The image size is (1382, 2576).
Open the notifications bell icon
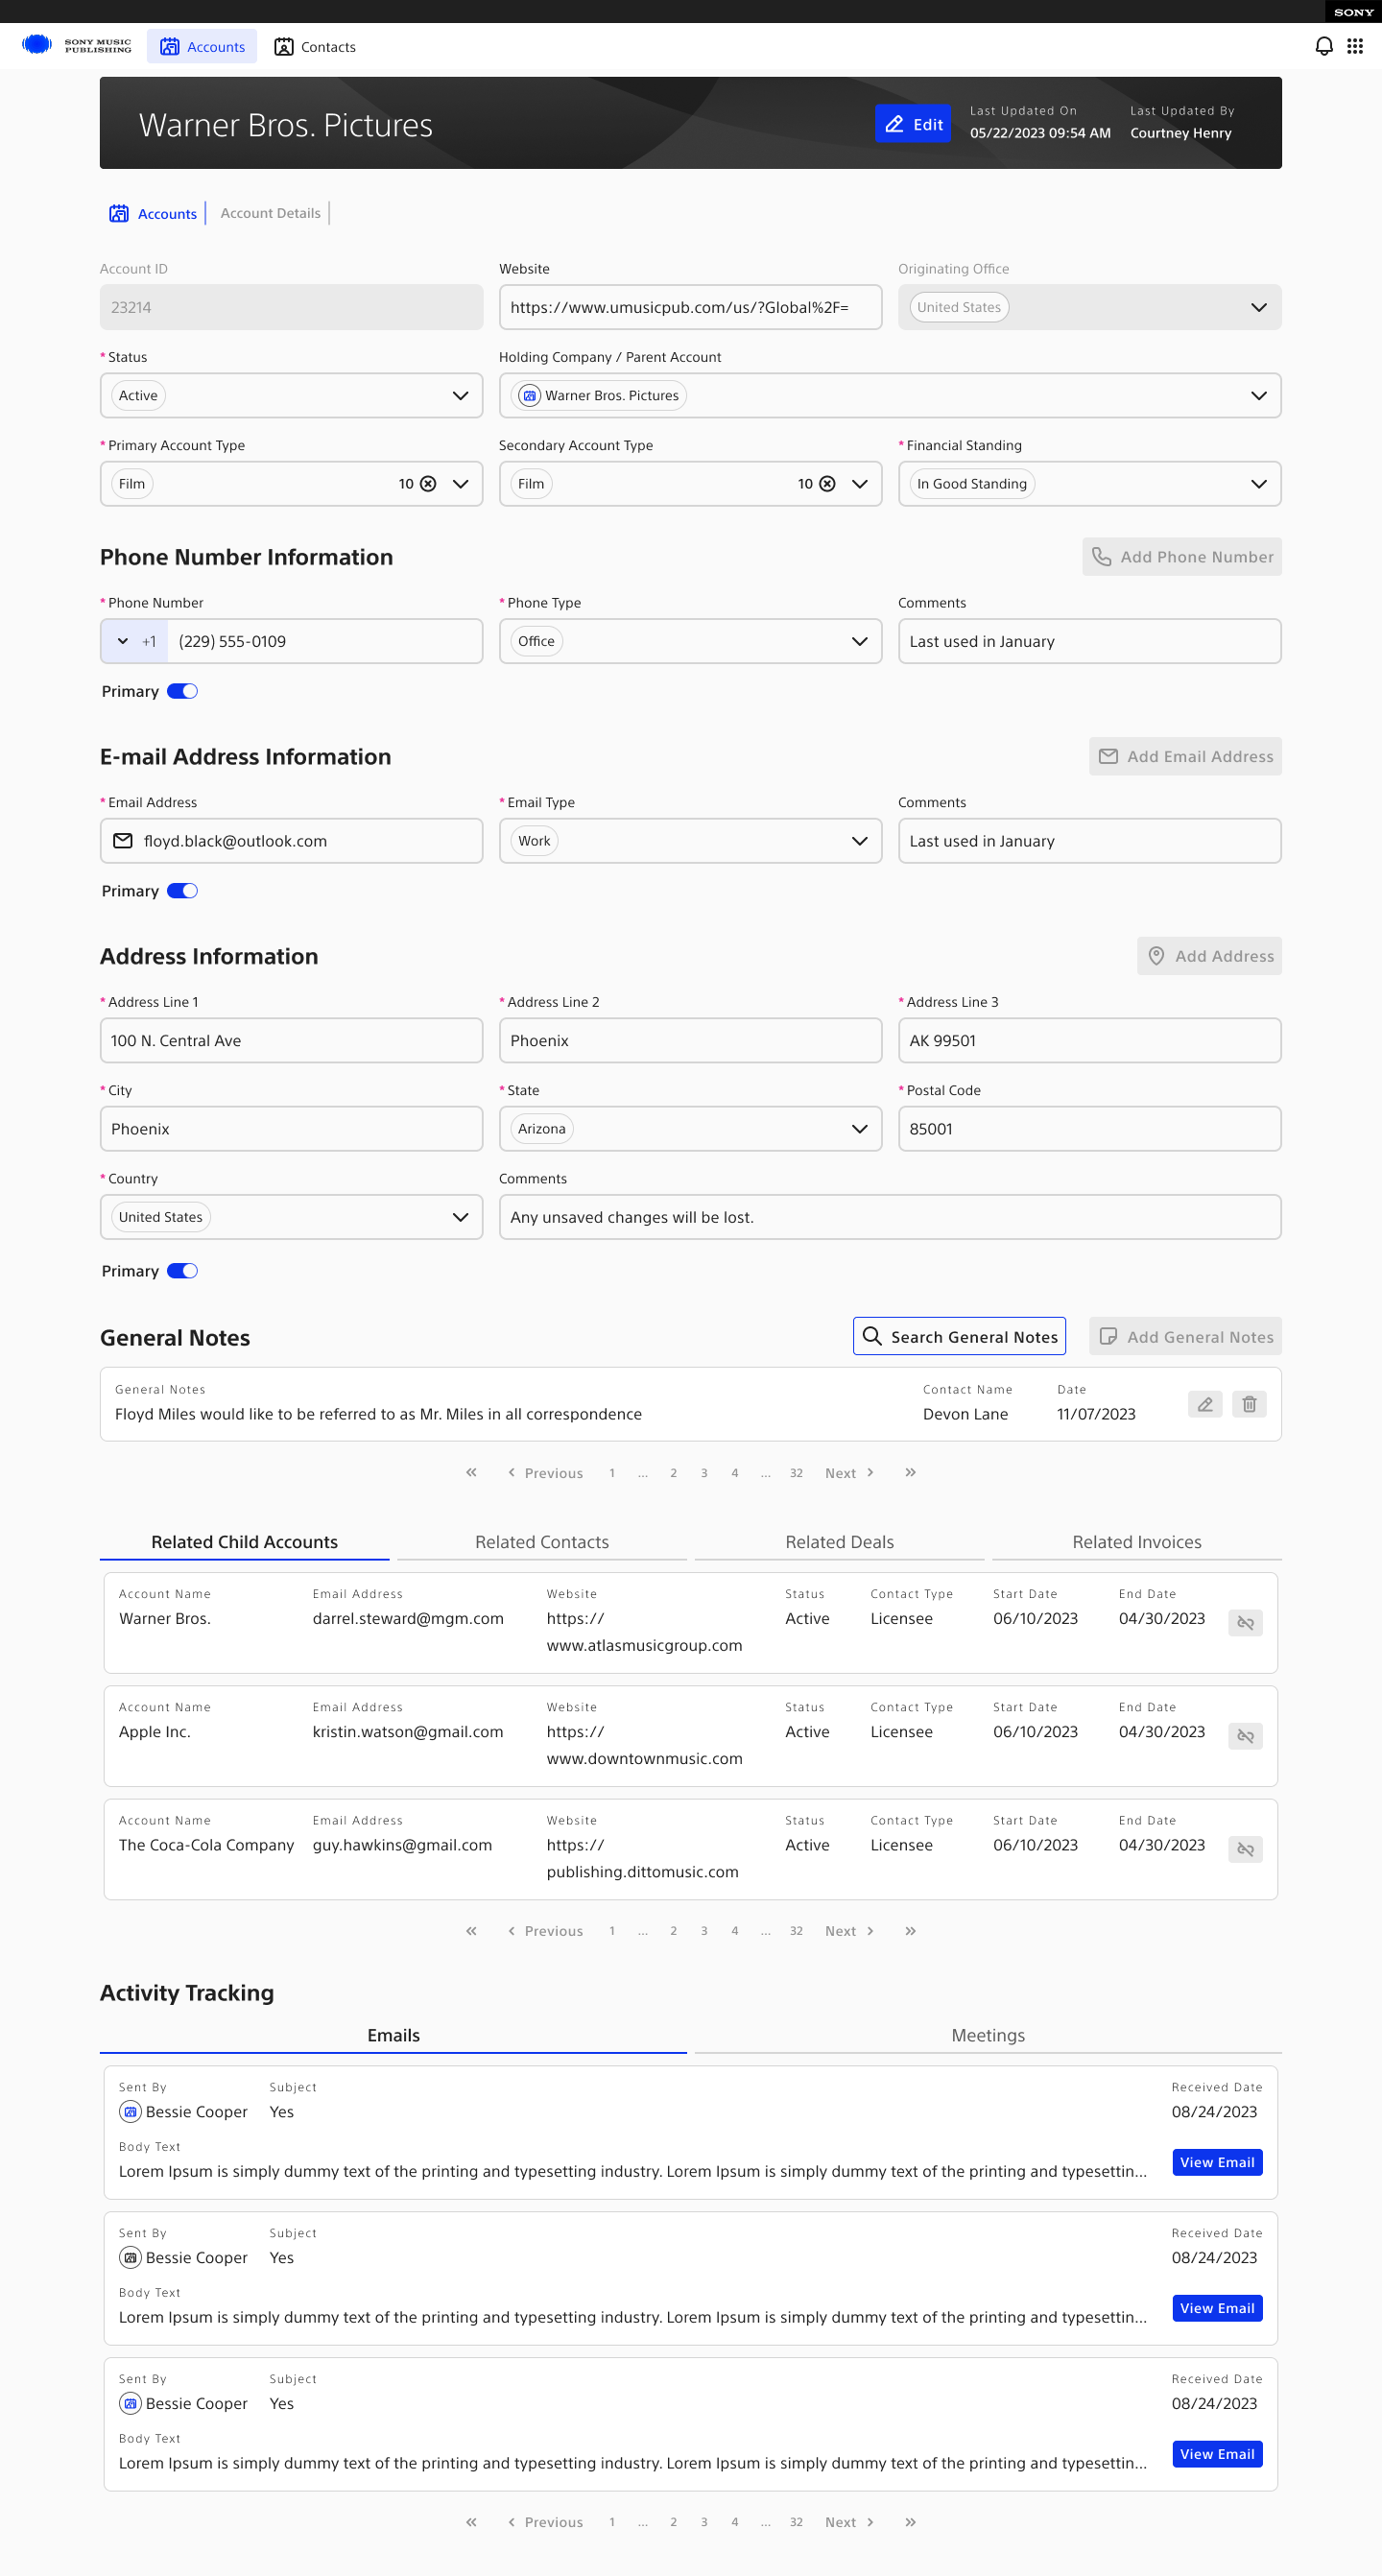point(1324,46)
